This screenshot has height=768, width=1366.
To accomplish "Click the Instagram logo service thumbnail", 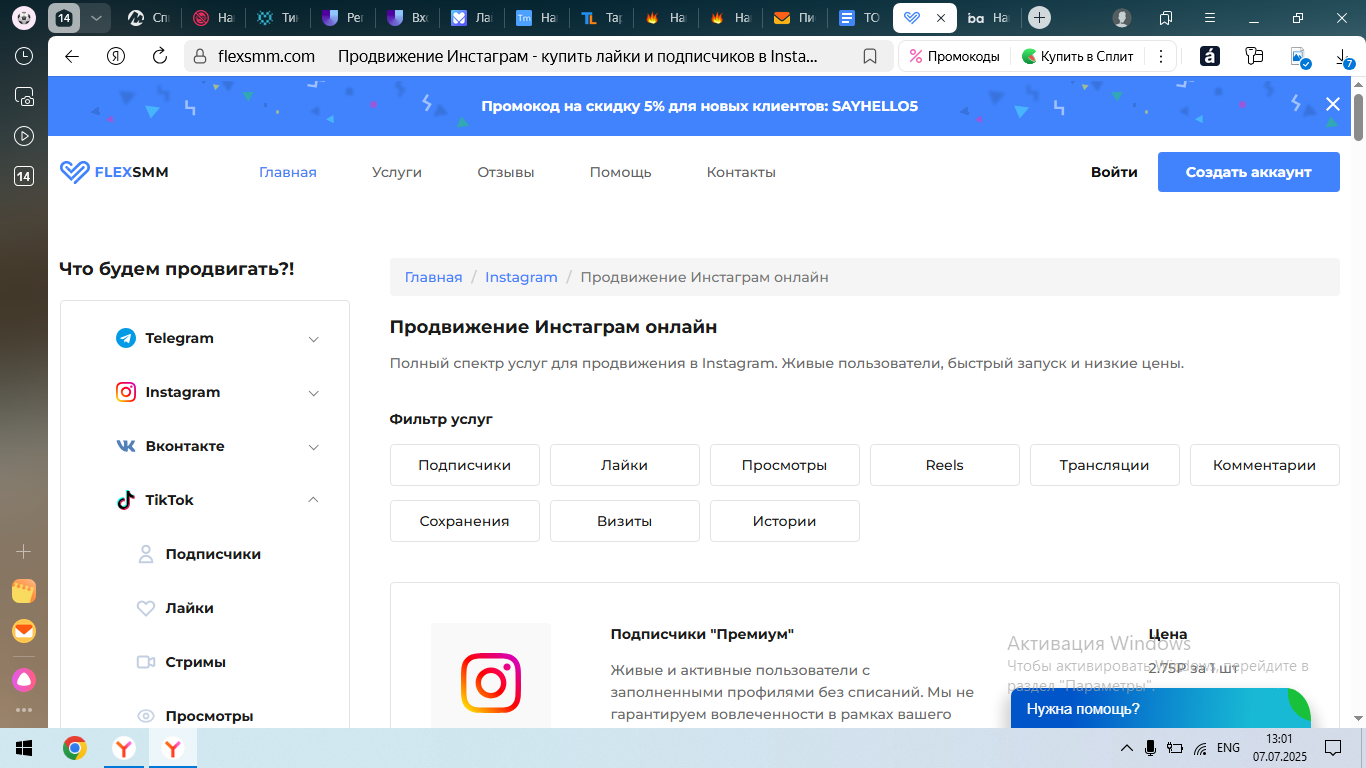I will point(491,682).
